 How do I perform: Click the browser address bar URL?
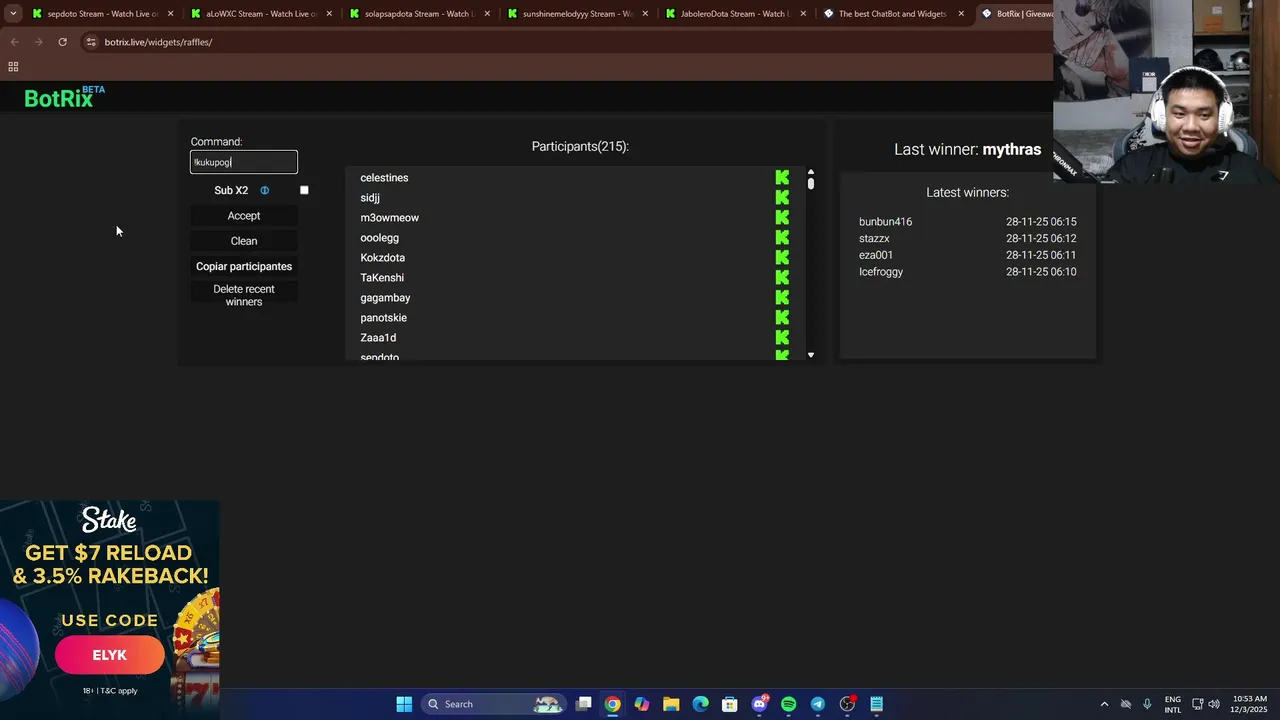[x=158, y=42]
